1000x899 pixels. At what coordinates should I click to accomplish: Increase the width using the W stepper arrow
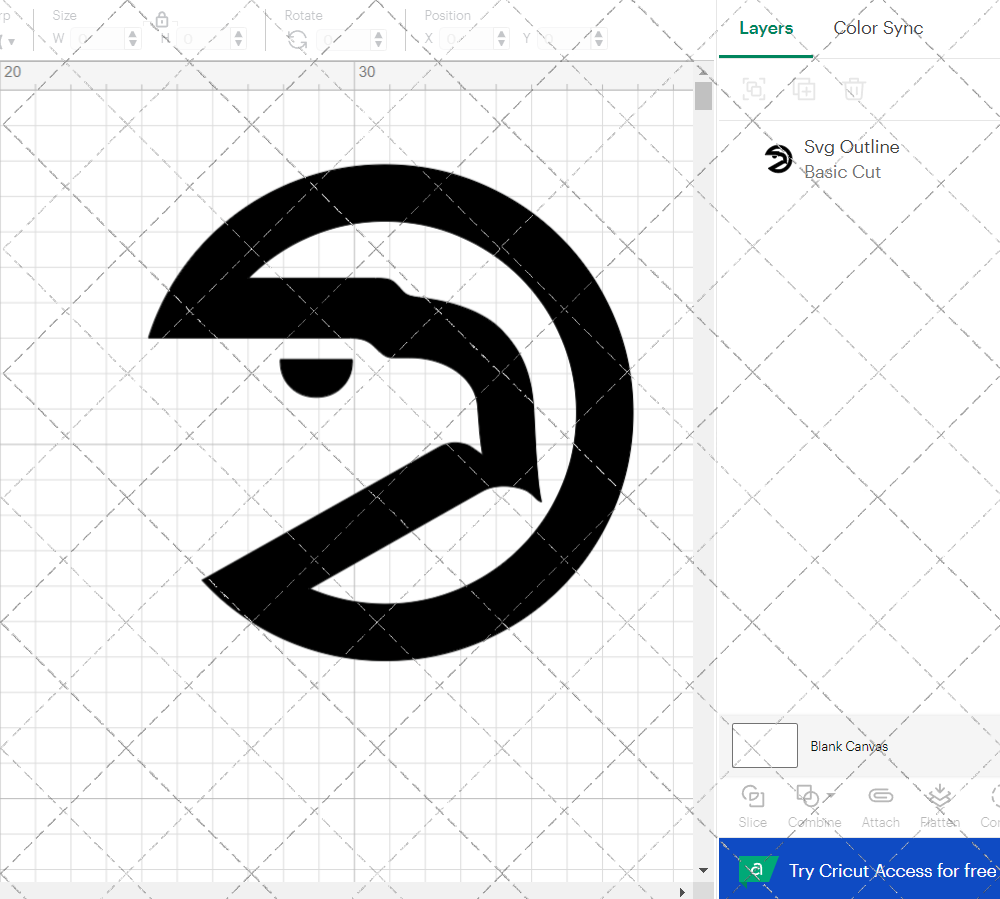click(133, 33)
